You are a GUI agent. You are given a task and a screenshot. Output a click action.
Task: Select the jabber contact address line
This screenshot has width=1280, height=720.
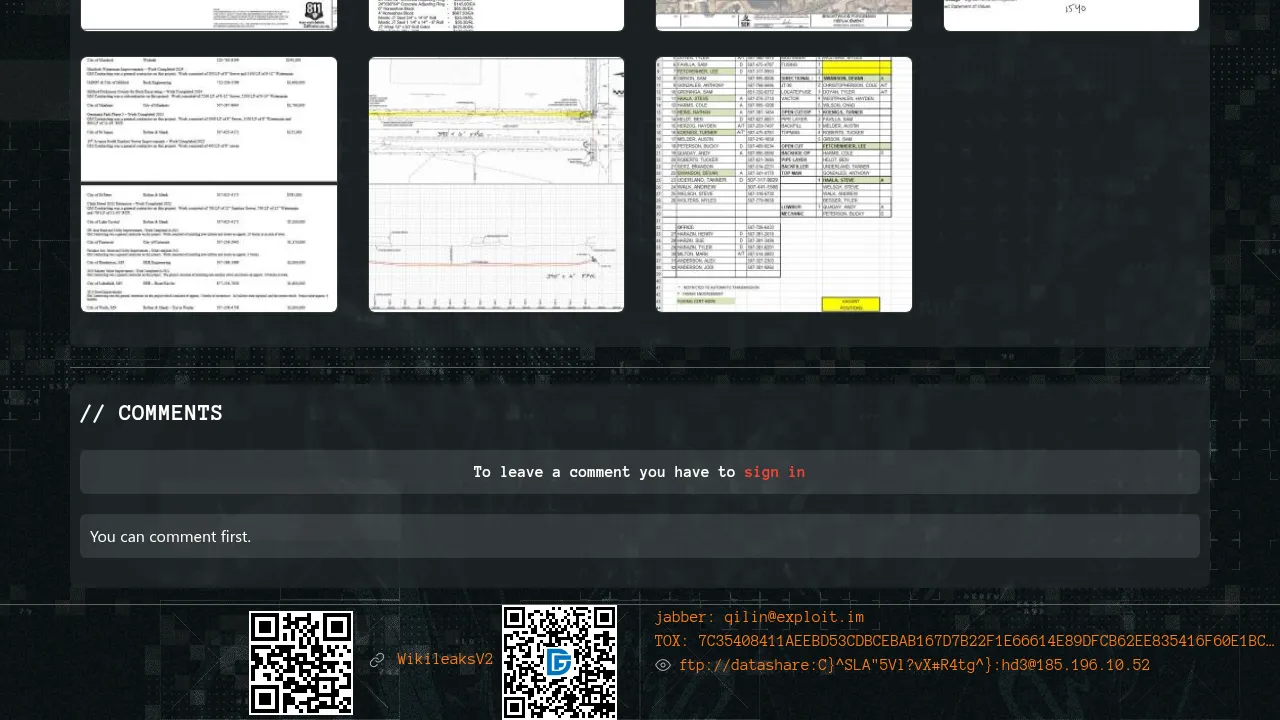pos(759,617)
